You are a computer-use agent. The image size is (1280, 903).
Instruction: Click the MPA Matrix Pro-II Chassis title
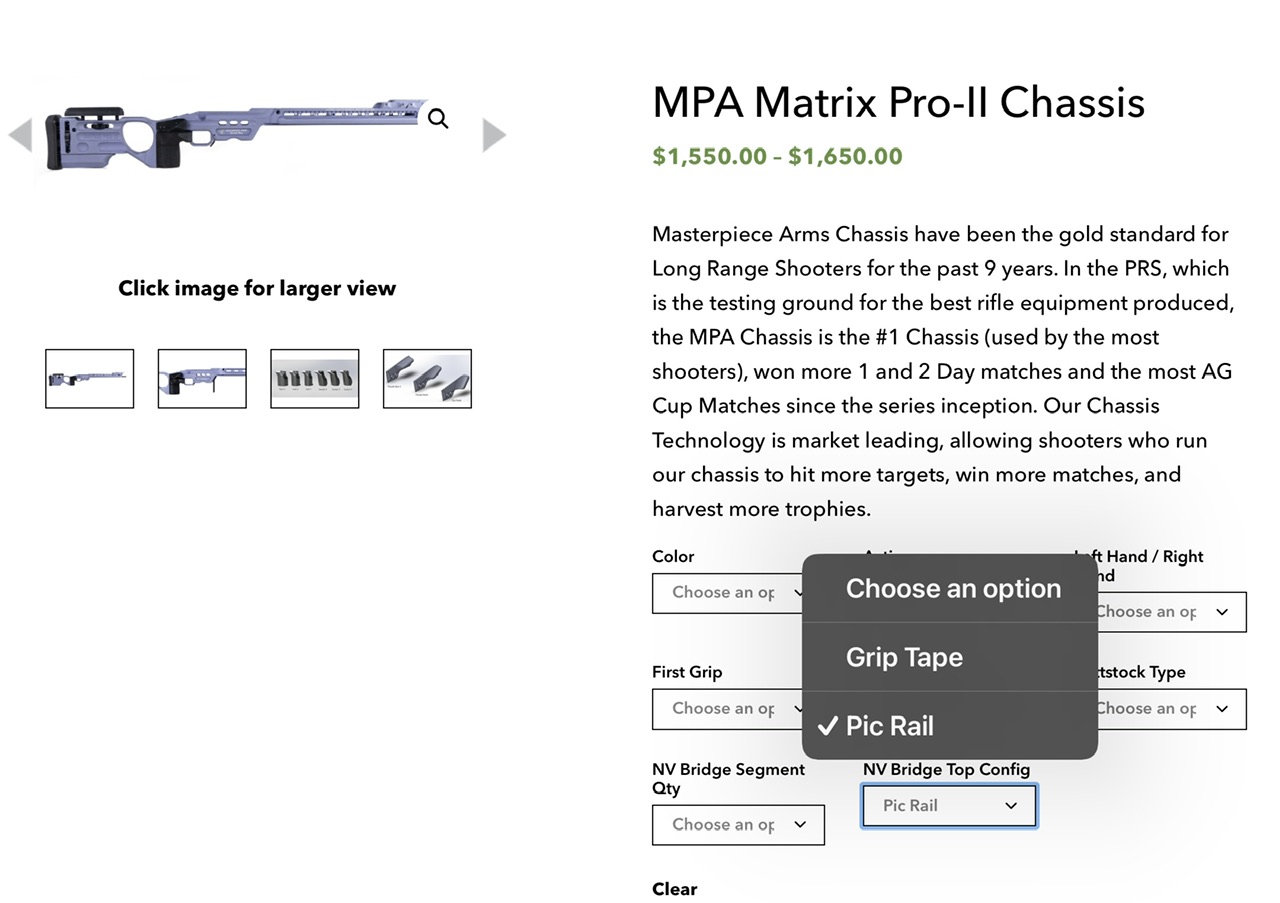(x=898, y=103)
